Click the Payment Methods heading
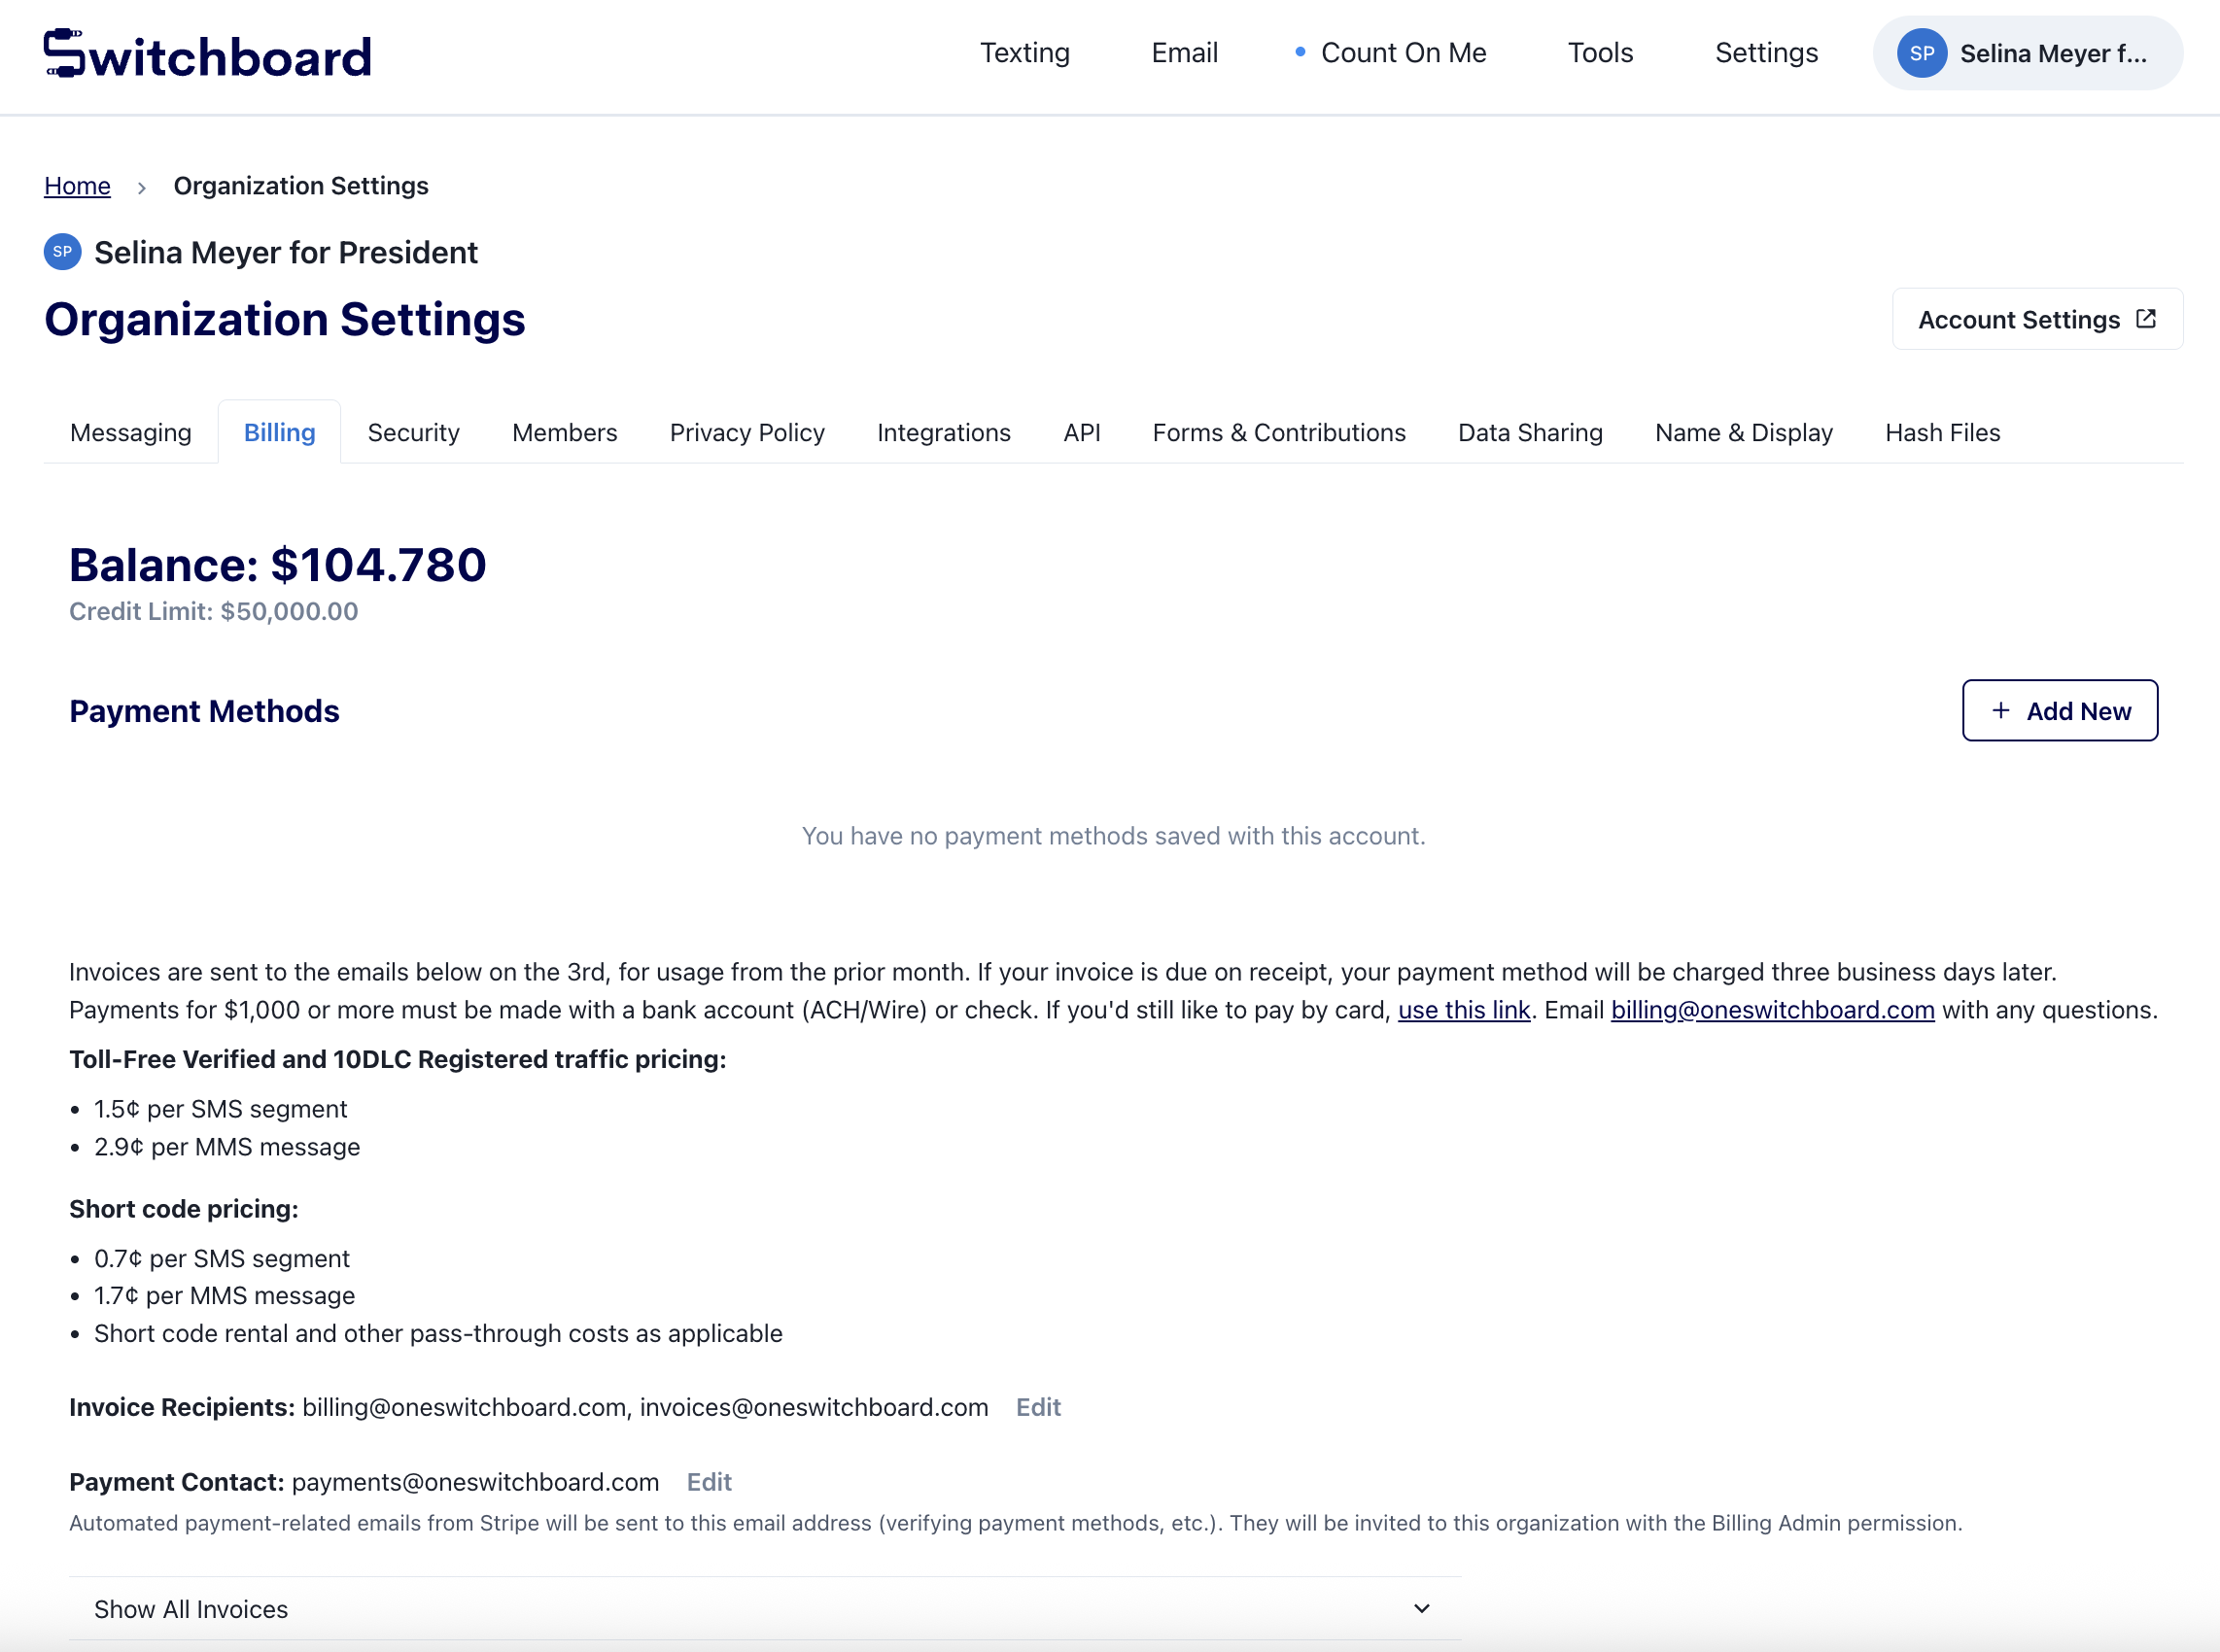Screen dimensions: 2220x1652 (x=204, y=711)
